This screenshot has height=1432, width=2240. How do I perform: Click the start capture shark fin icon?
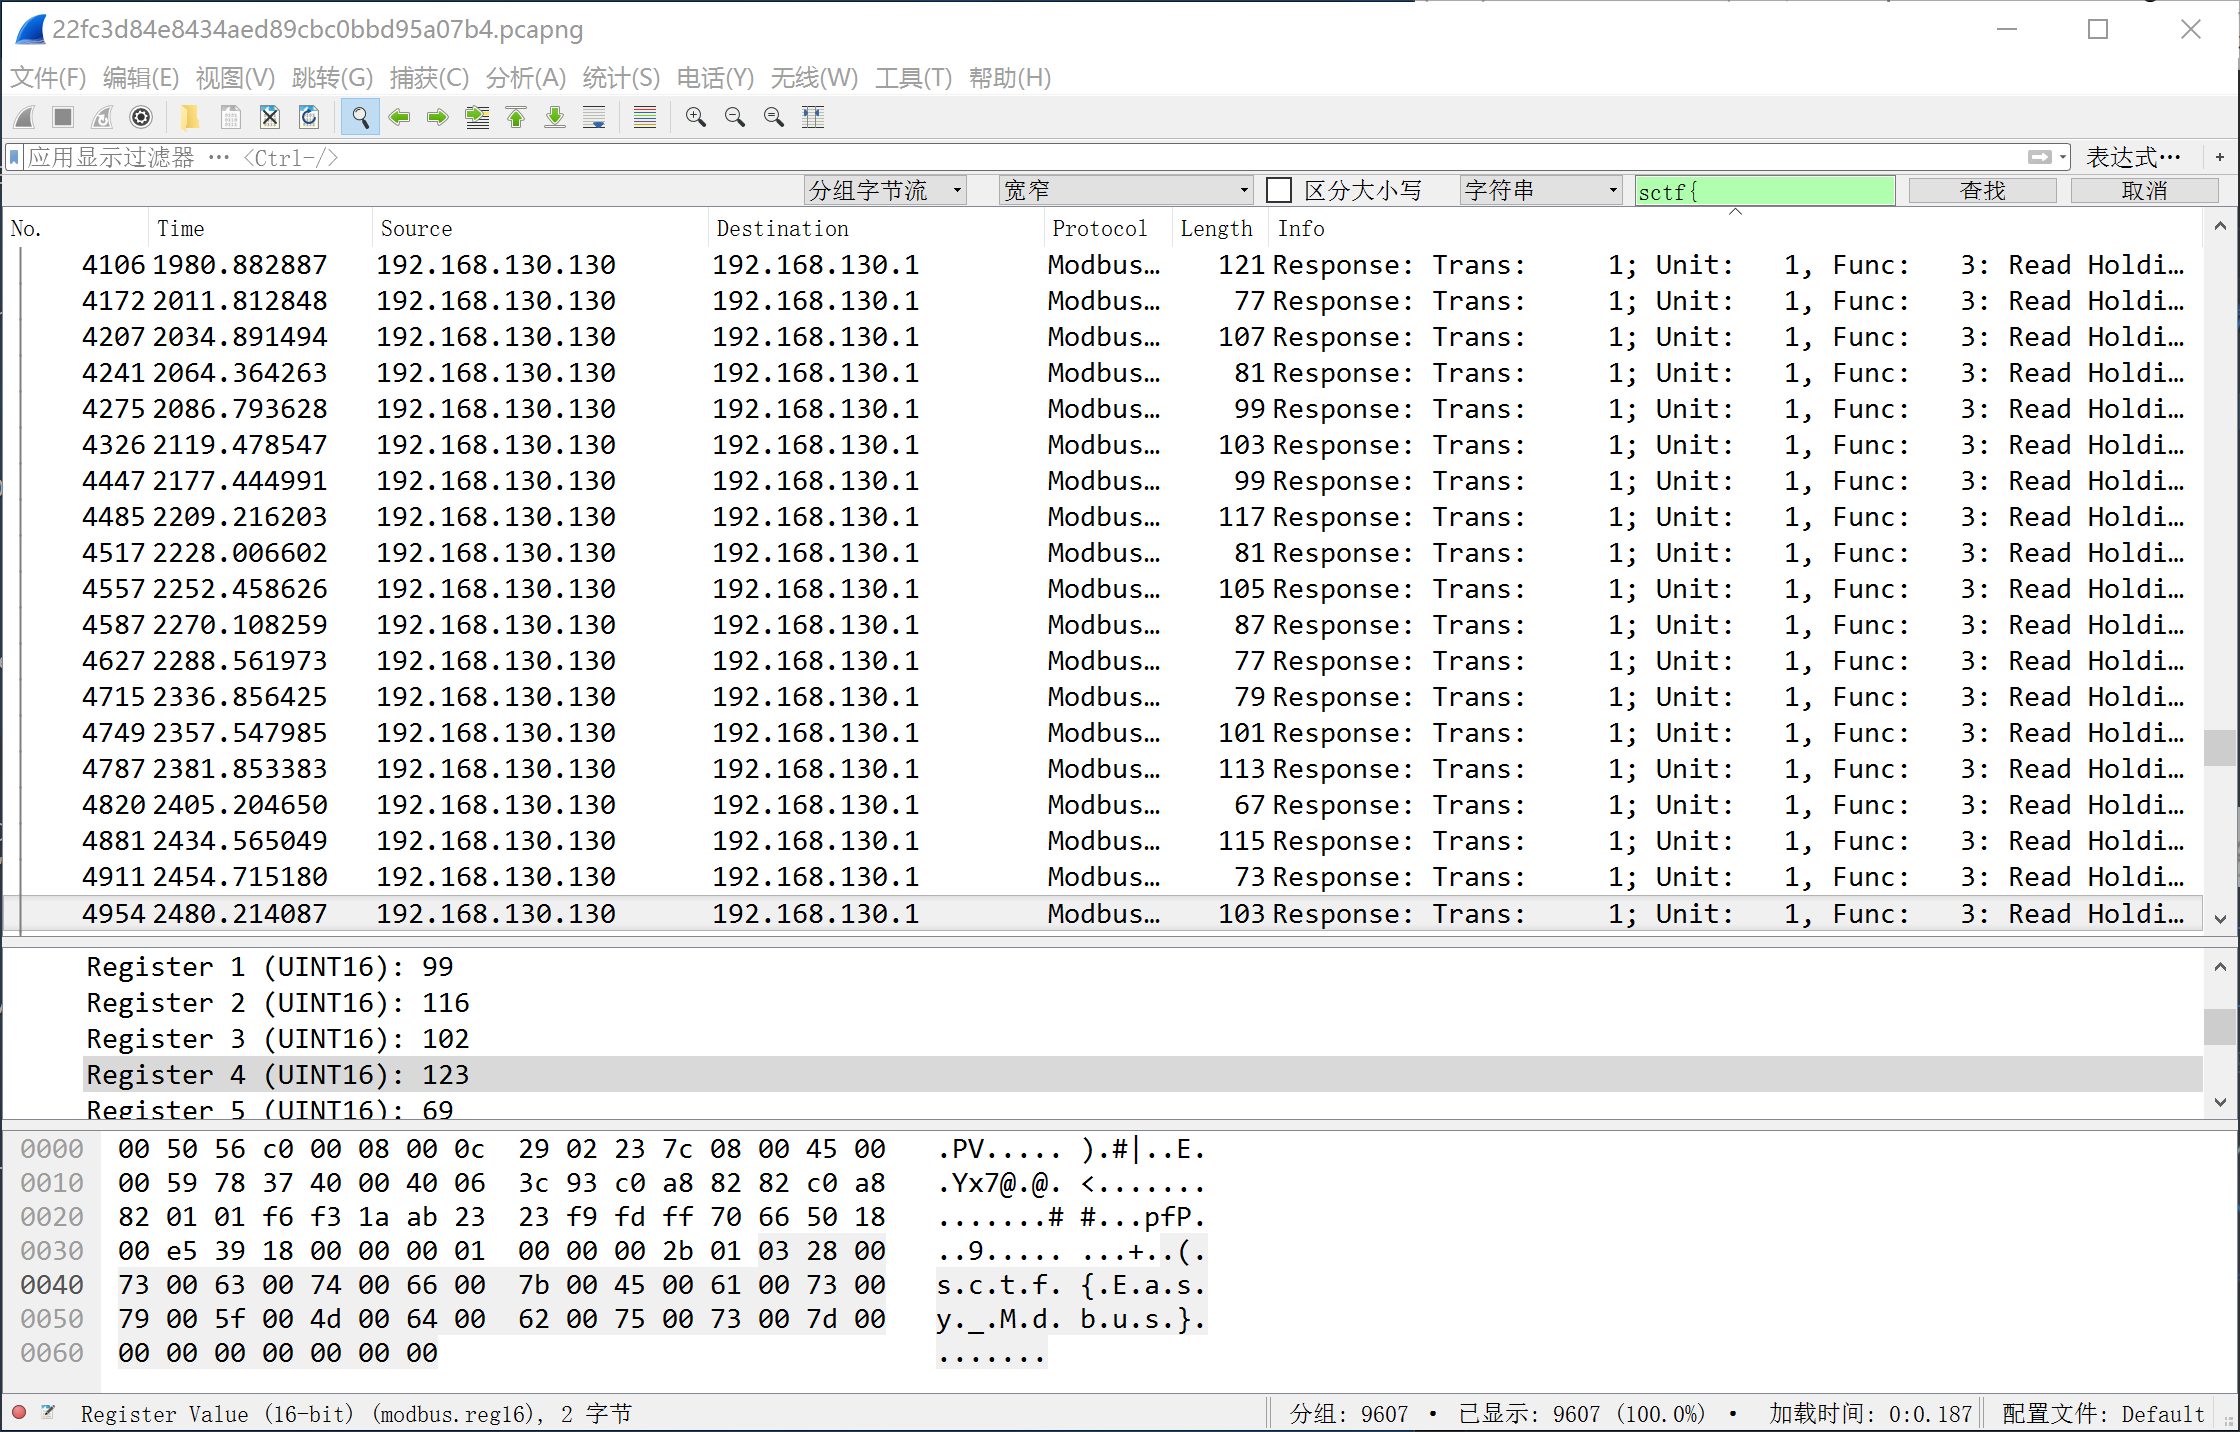pos(26,117)
